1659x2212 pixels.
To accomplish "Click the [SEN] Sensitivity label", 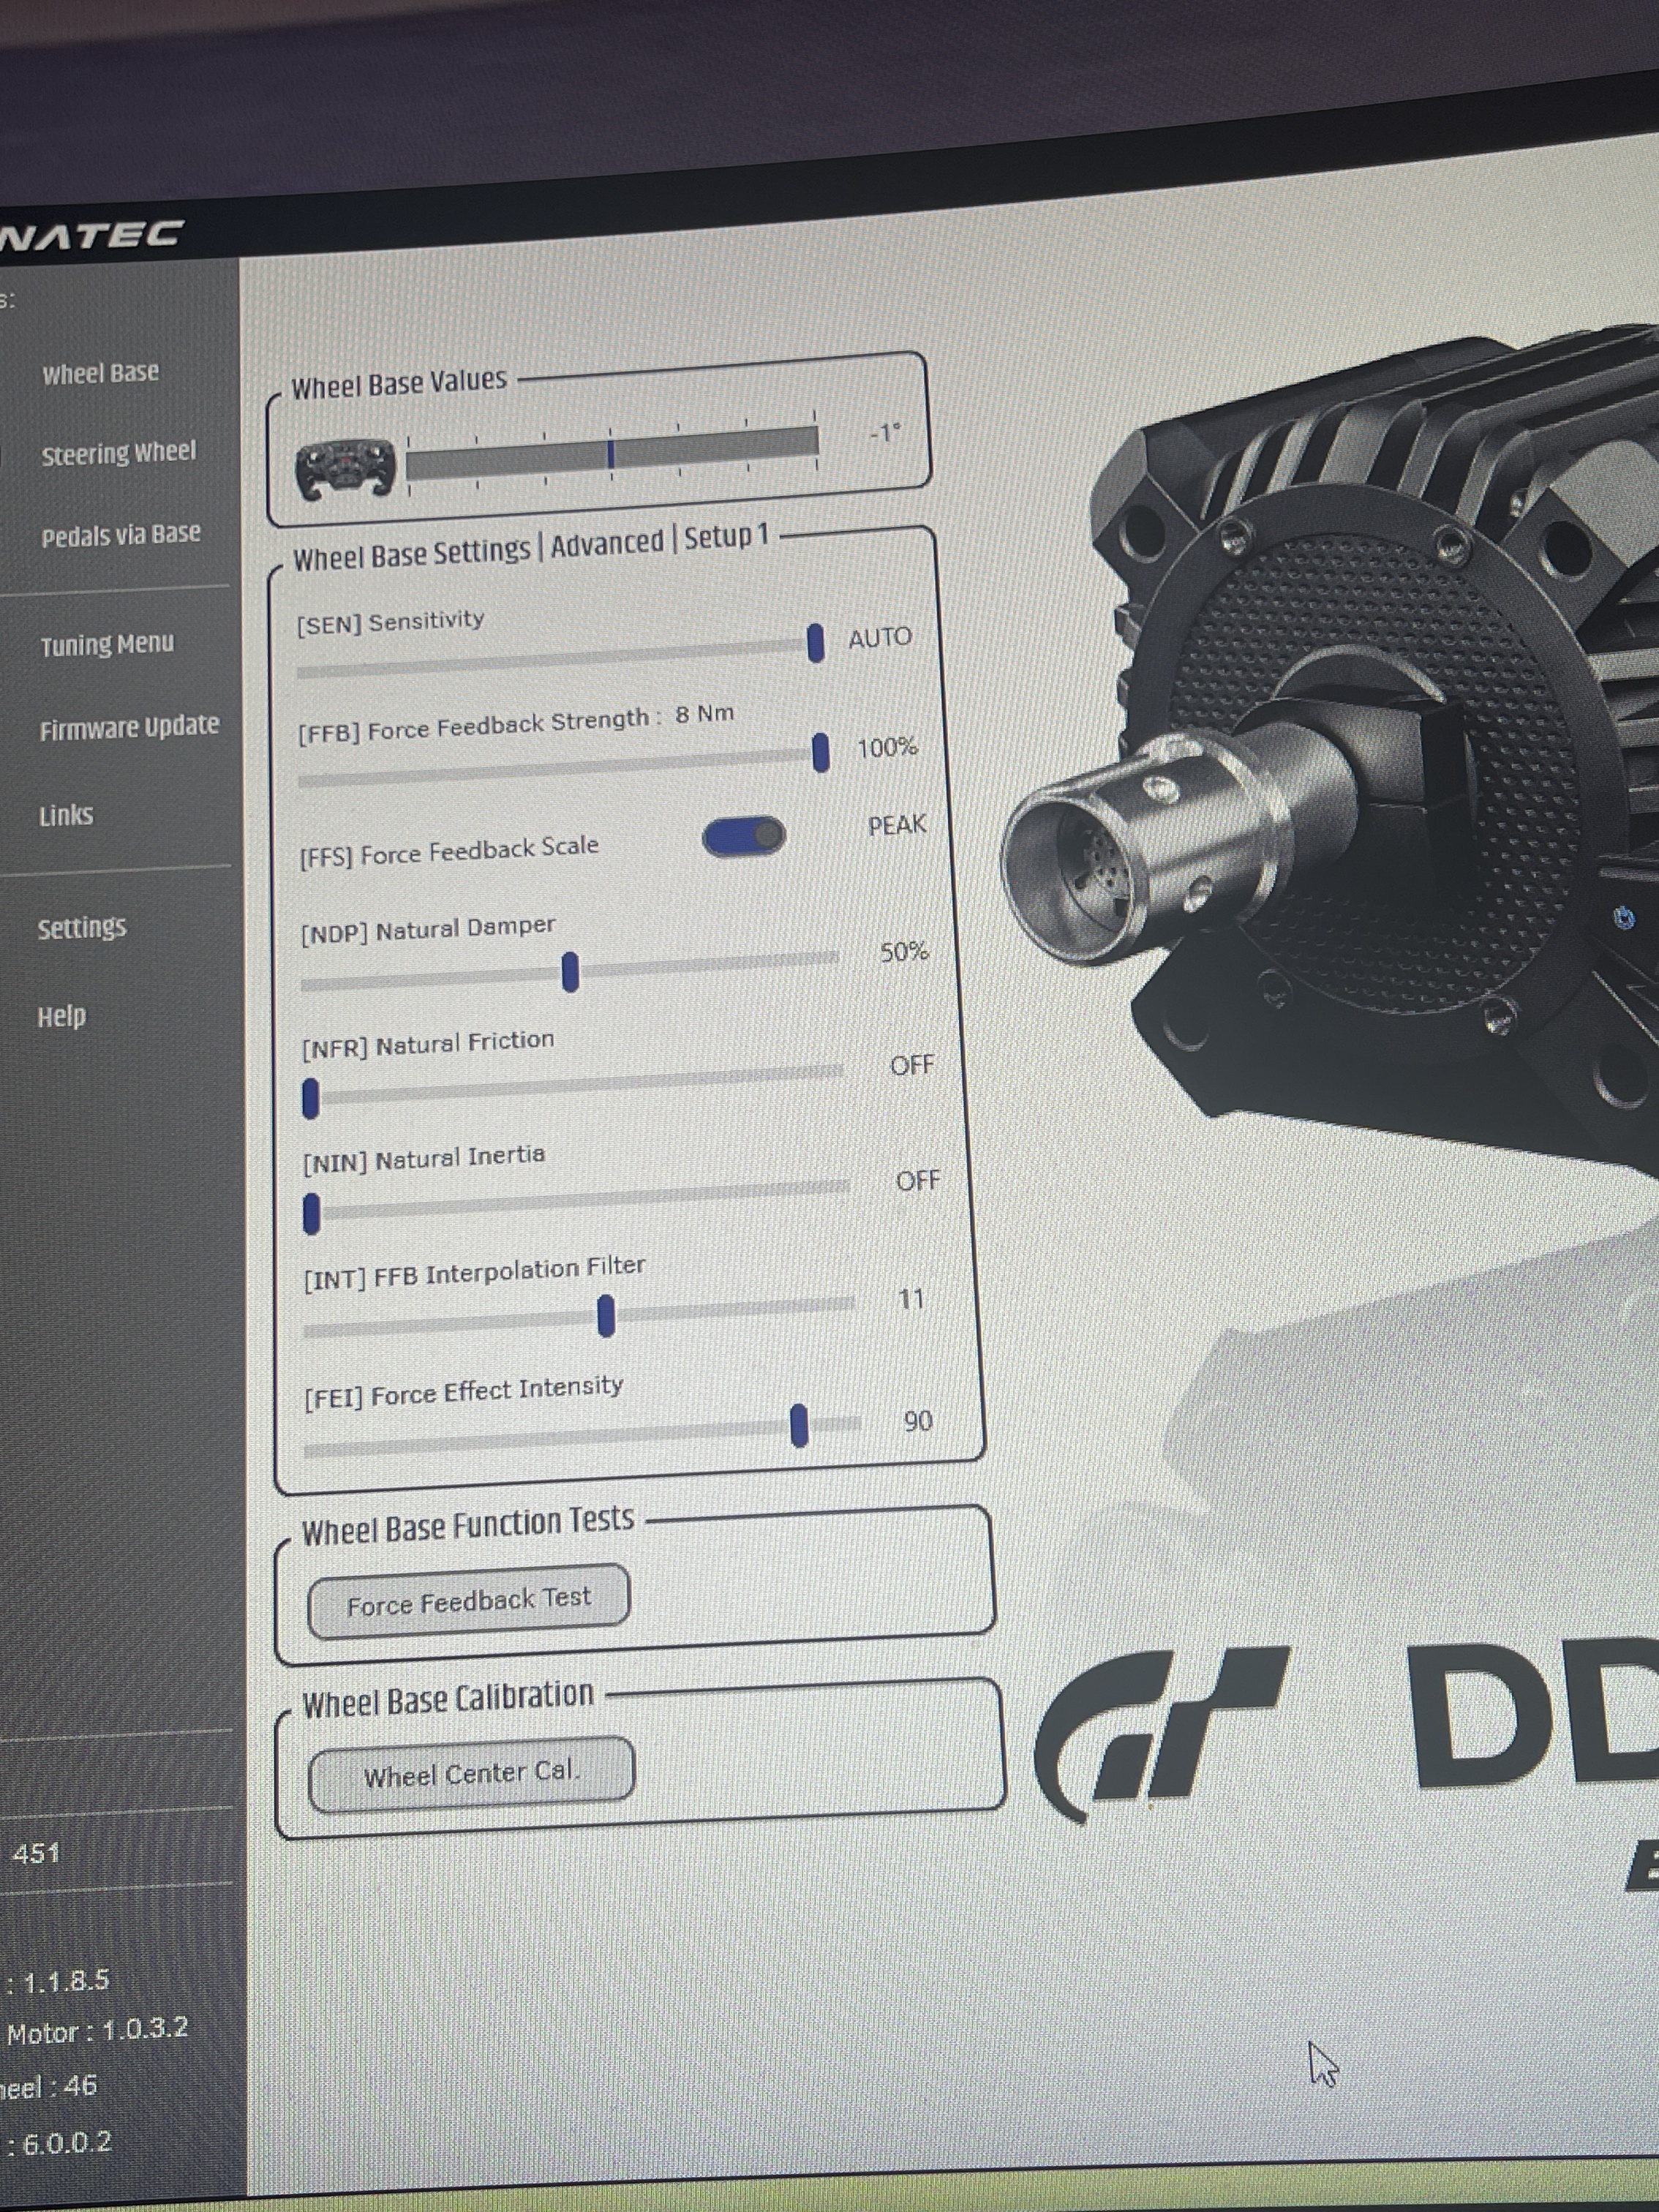I will tap(390, 622).
